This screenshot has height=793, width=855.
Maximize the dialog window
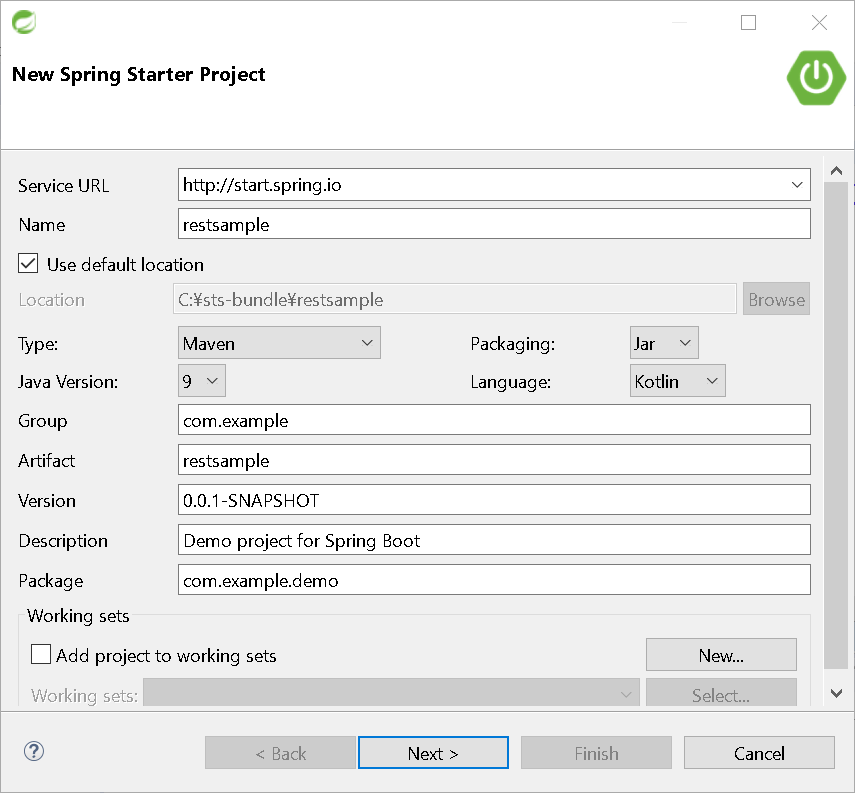click(748, 22)
